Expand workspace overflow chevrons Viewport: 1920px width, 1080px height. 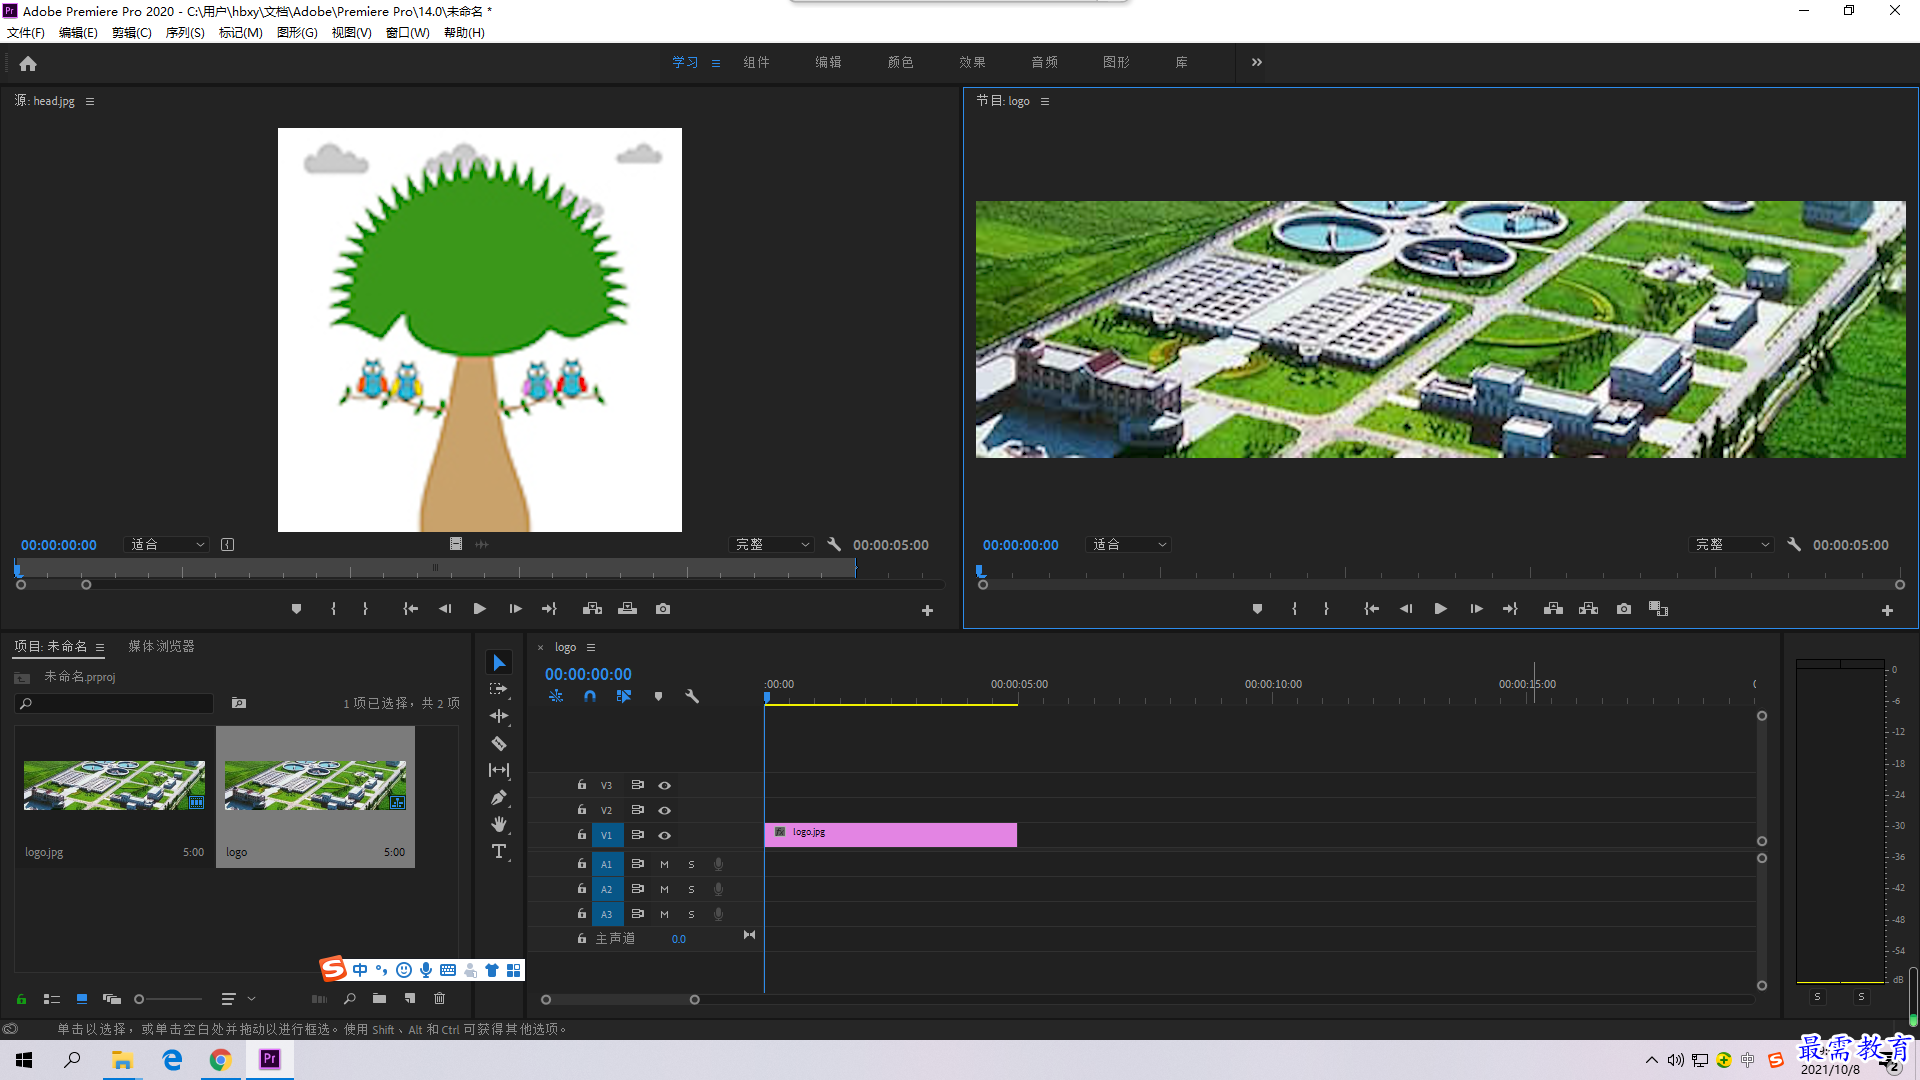click(x=1257, y=62)
